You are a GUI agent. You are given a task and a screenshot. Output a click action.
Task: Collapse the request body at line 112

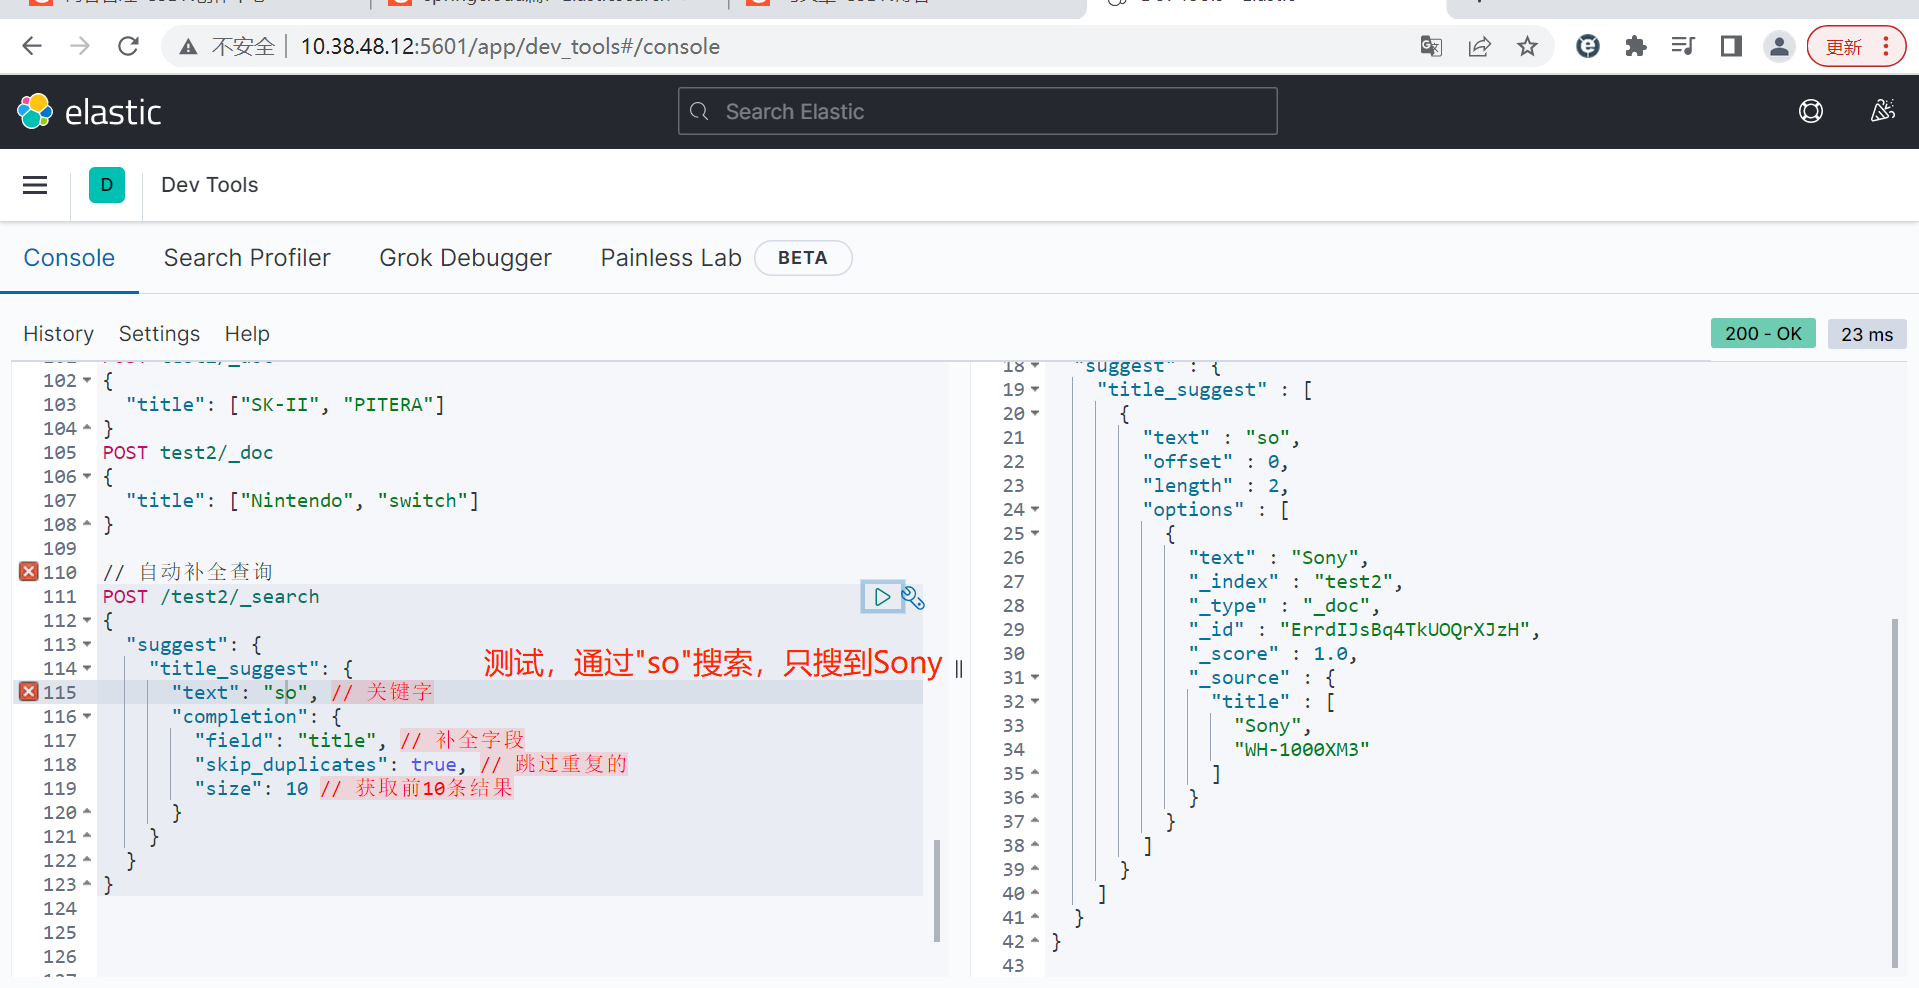pyautogui.click(x=87, y=620)
